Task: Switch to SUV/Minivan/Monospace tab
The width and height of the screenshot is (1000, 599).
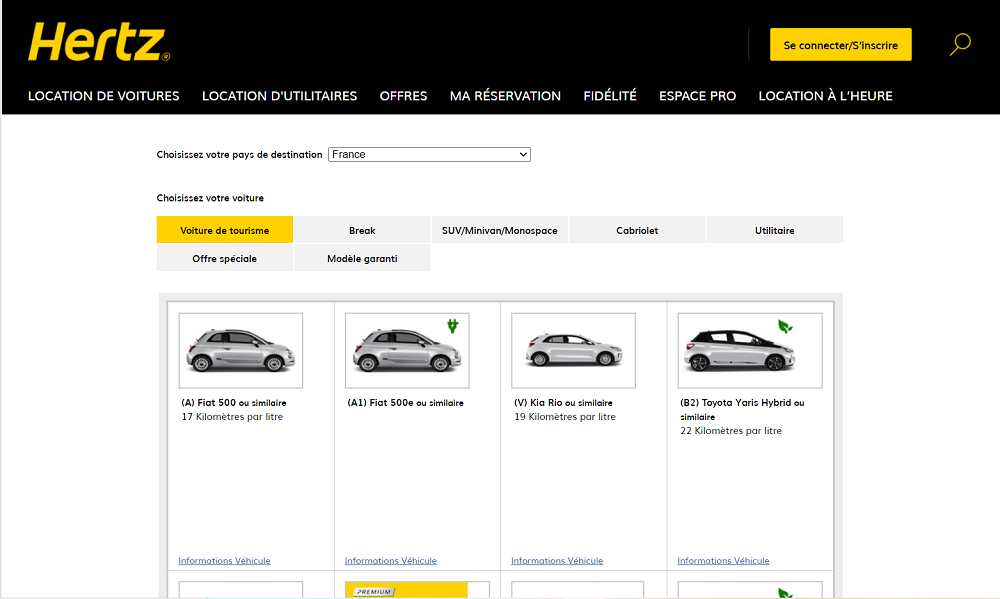Action: (x=499, y=230)
